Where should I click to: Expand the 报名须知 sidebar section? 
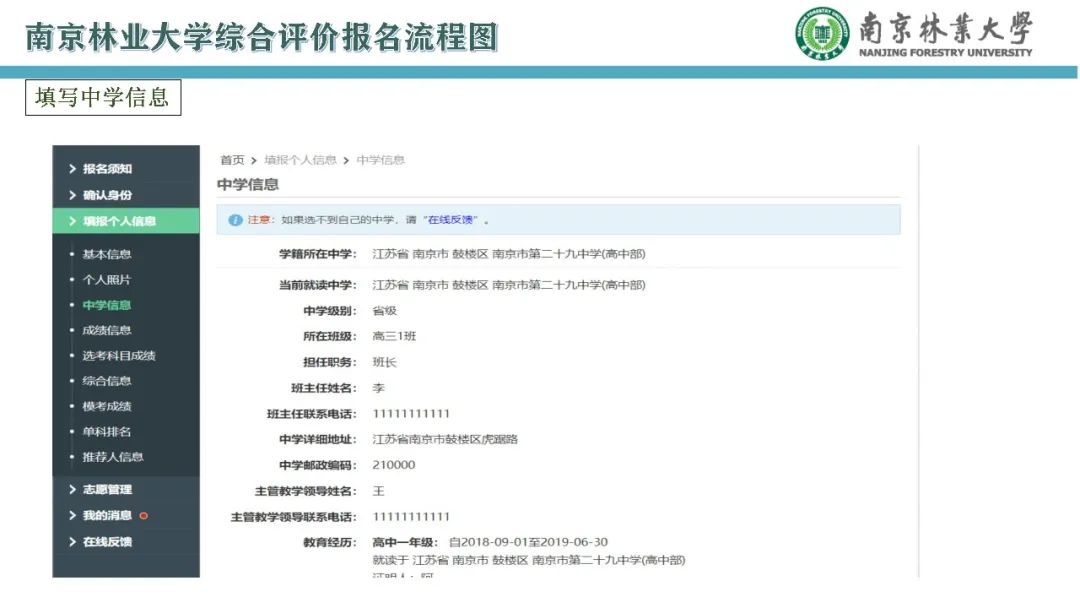(x=107, y=169)
